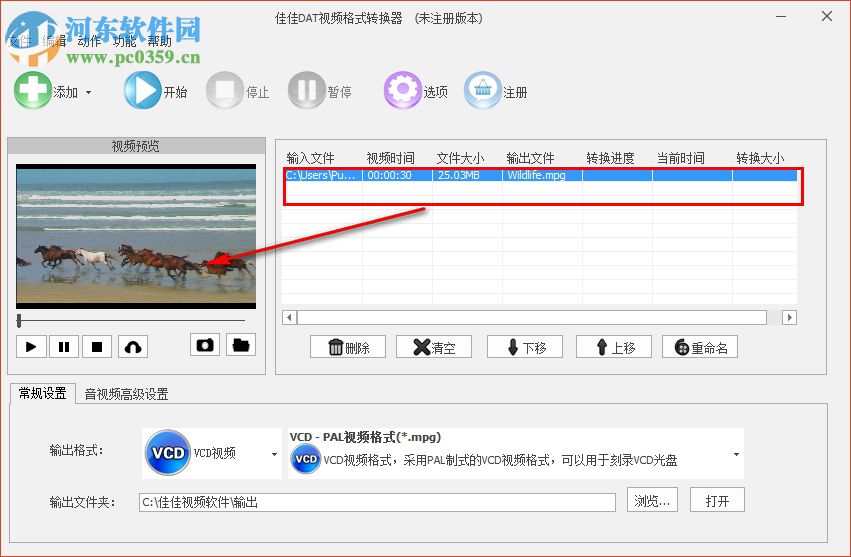The height and width of the screenshot is (557, 851).
Task: Open Register via the basket icon (注册)
Action: click(482, 91)
